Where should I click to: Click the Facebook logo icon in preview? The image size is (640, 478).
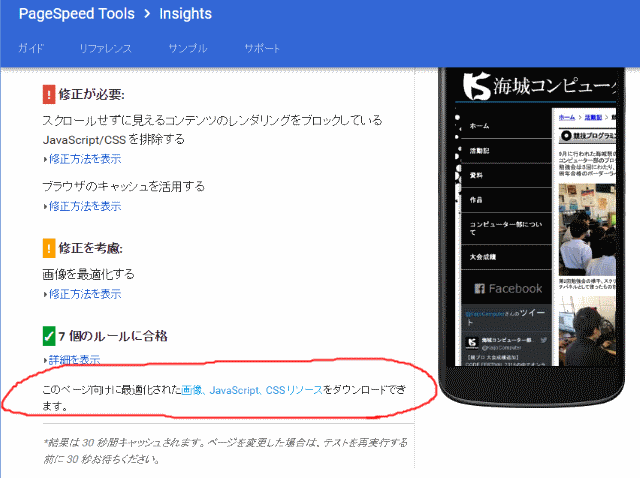tap(480, 289)
